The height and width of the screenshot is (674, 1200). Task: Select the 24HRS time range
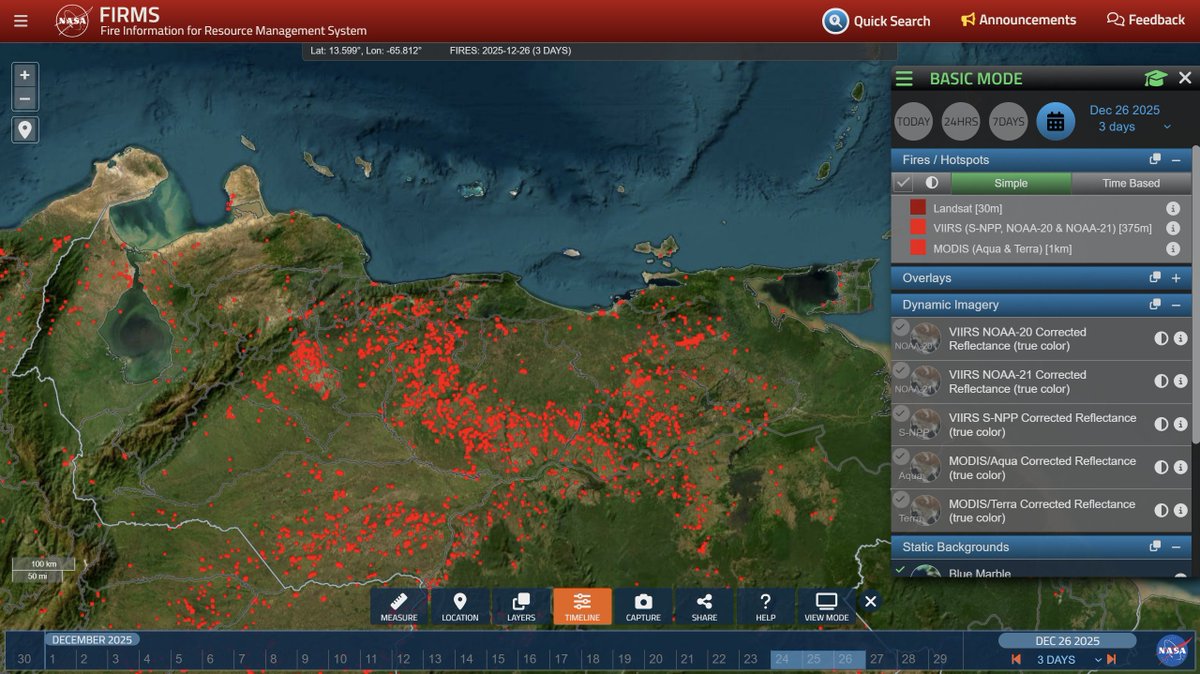click(x=961, y=122)
